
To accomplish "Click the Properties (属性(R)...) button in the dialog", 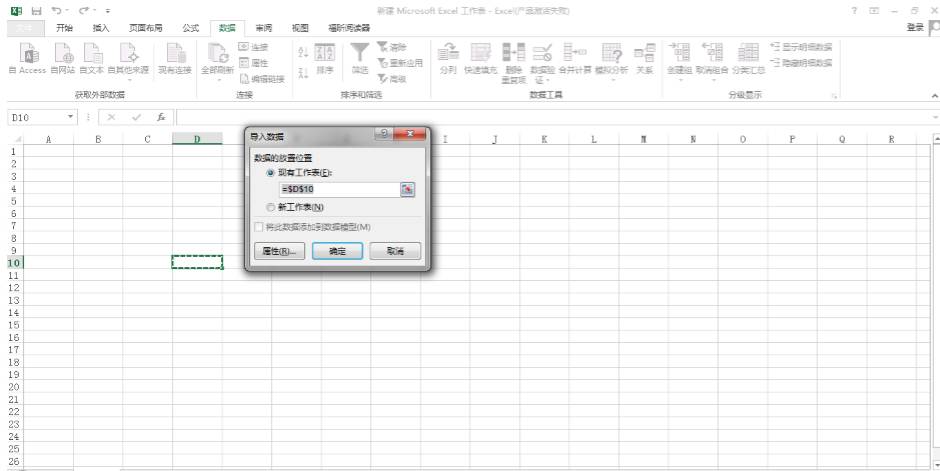I will coord(279,251).
